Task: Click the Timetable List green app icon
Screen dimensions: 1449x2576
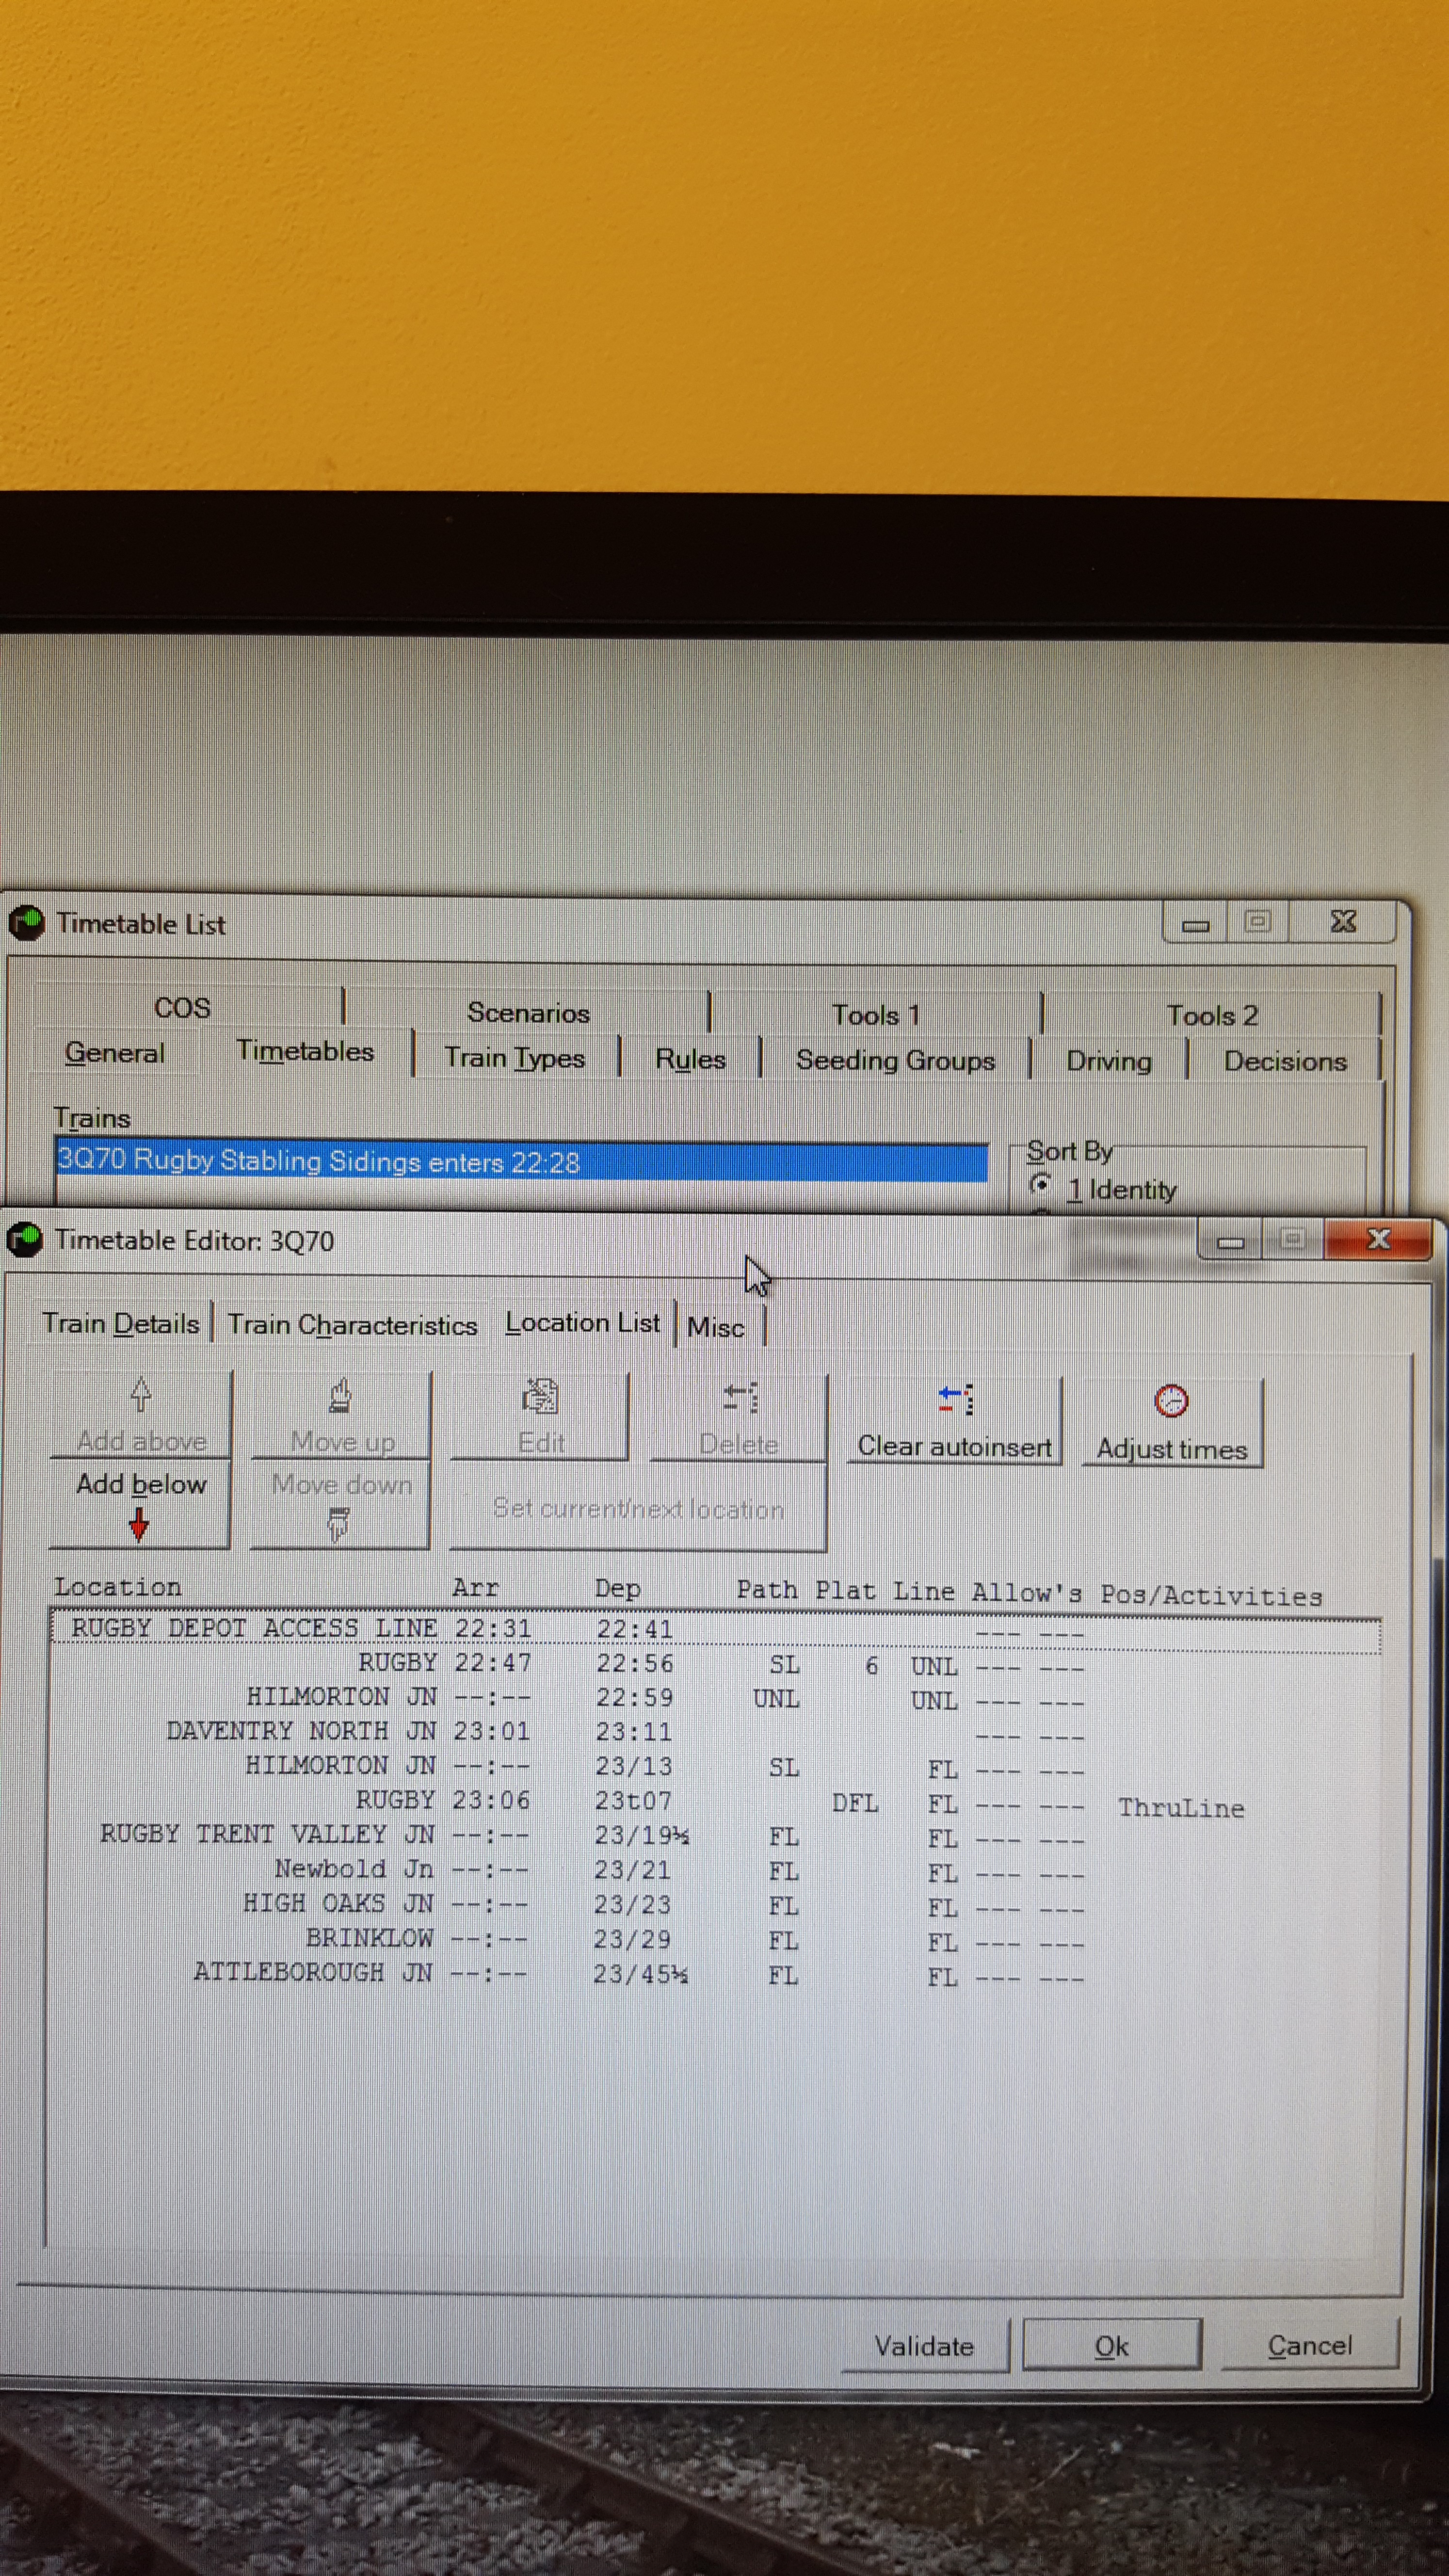Action: (x=27, y=922)
